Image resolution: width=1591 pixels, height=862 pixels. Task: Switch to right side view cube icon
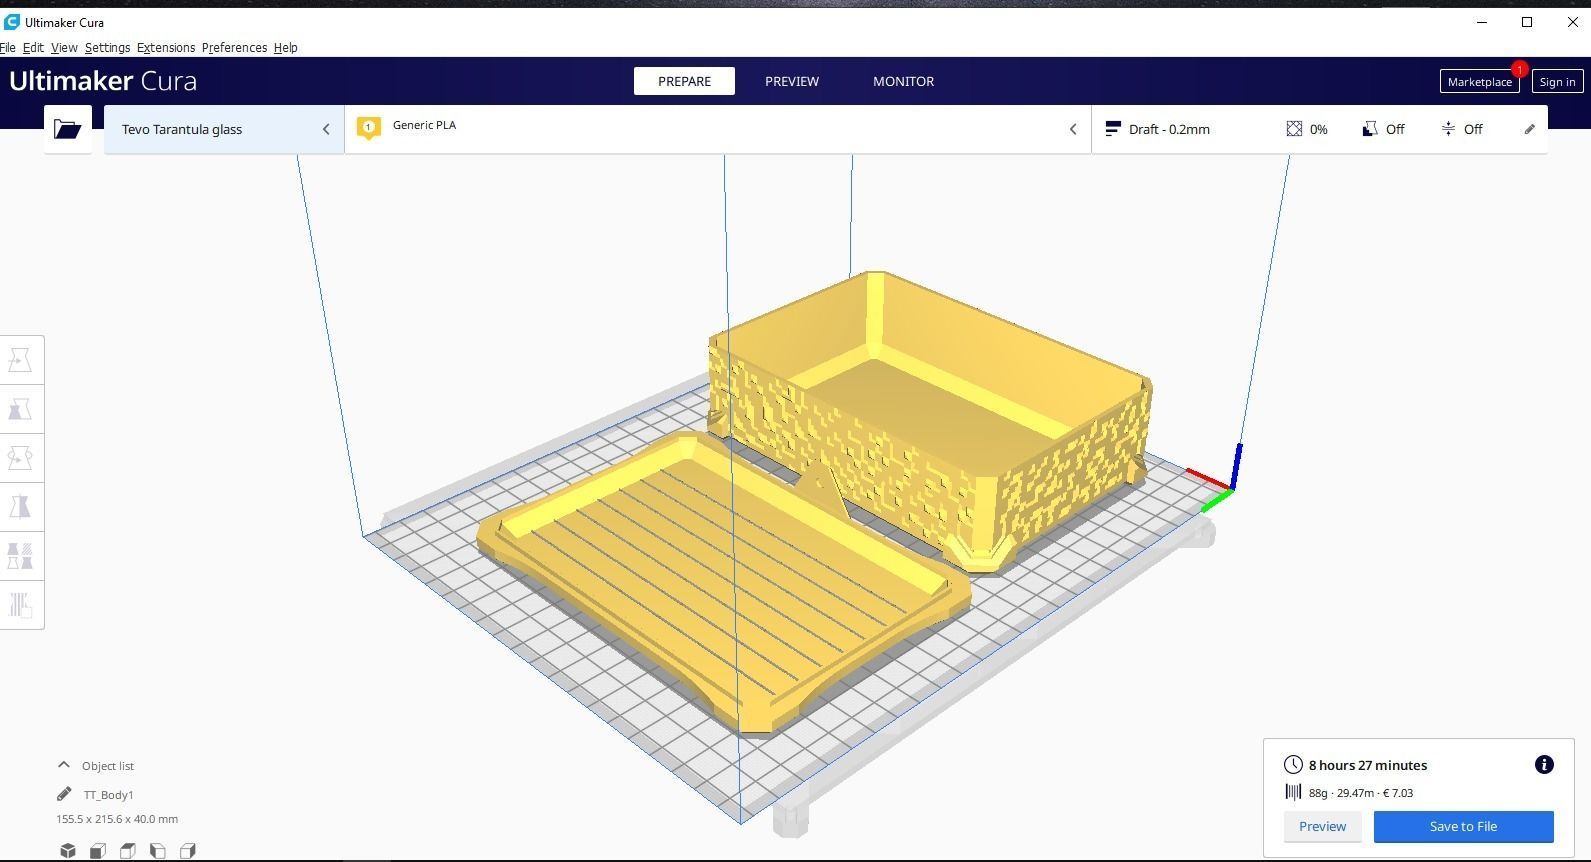188,851
